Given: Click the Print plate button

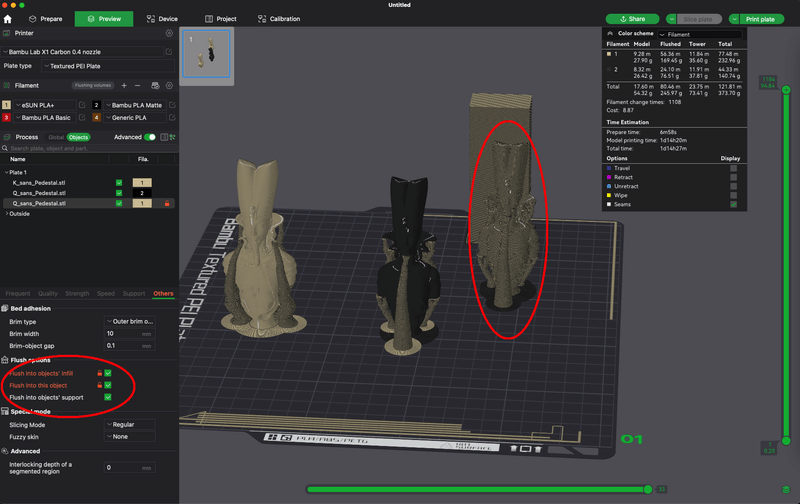Looking at the screenshot, I should point(761,19).
